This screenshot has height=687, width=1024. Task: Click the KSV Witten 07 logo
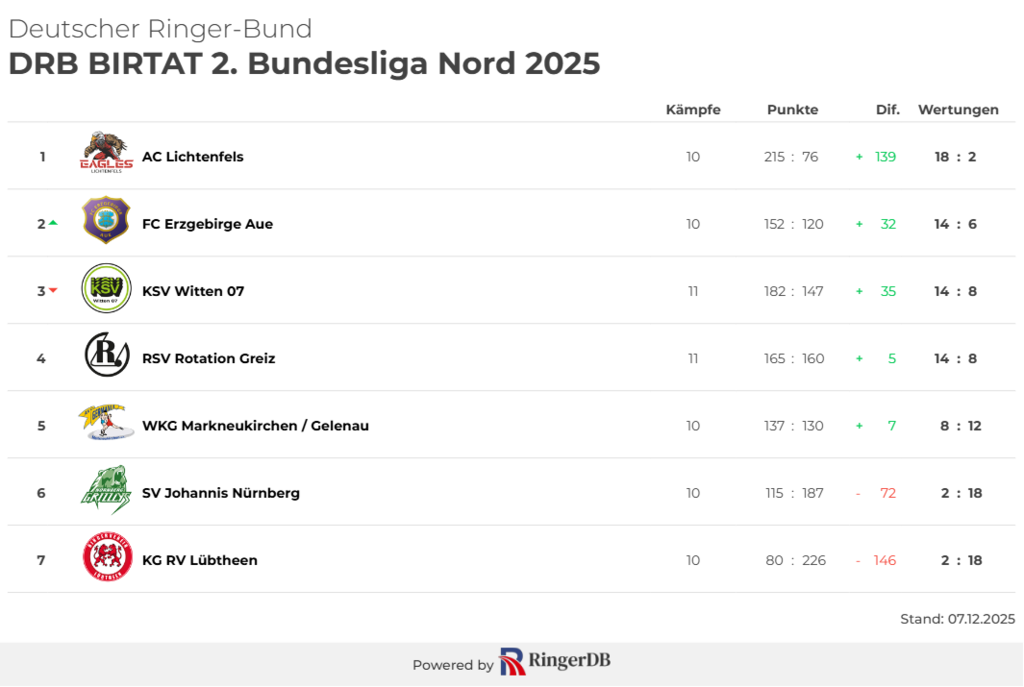106,289
